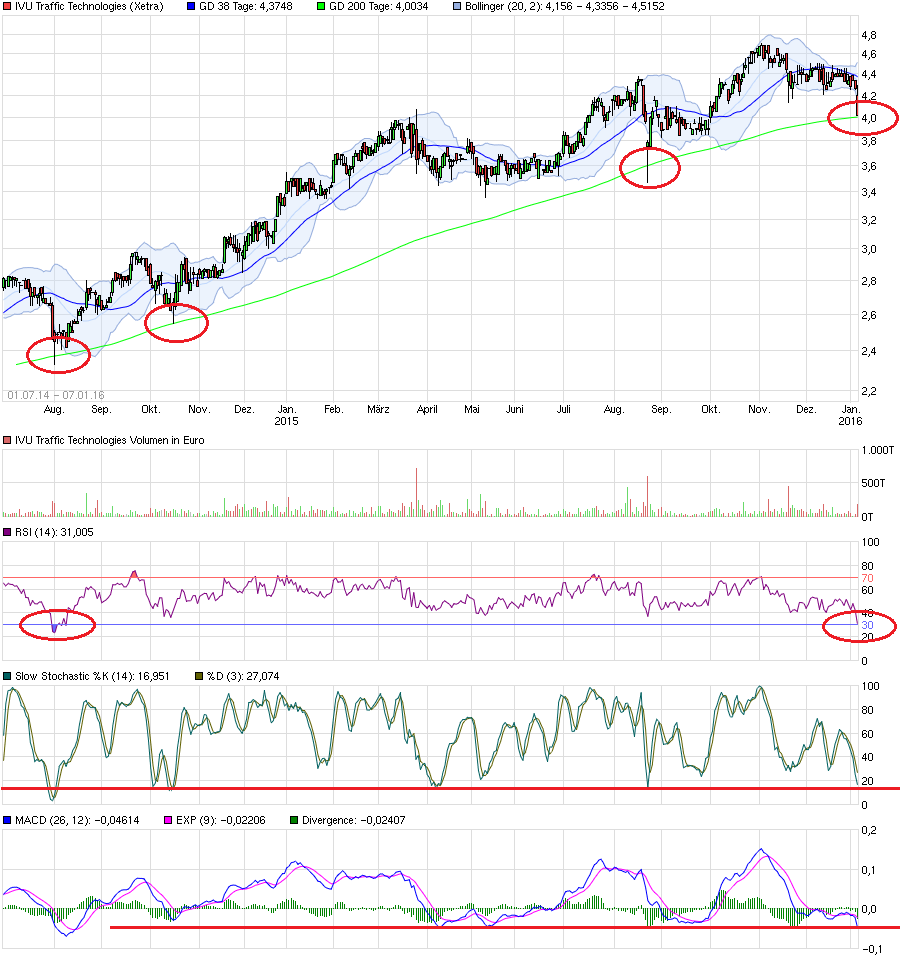Select the März axis label
The width and height of the screenshot is (900, 958).
(x=377, y=409)
